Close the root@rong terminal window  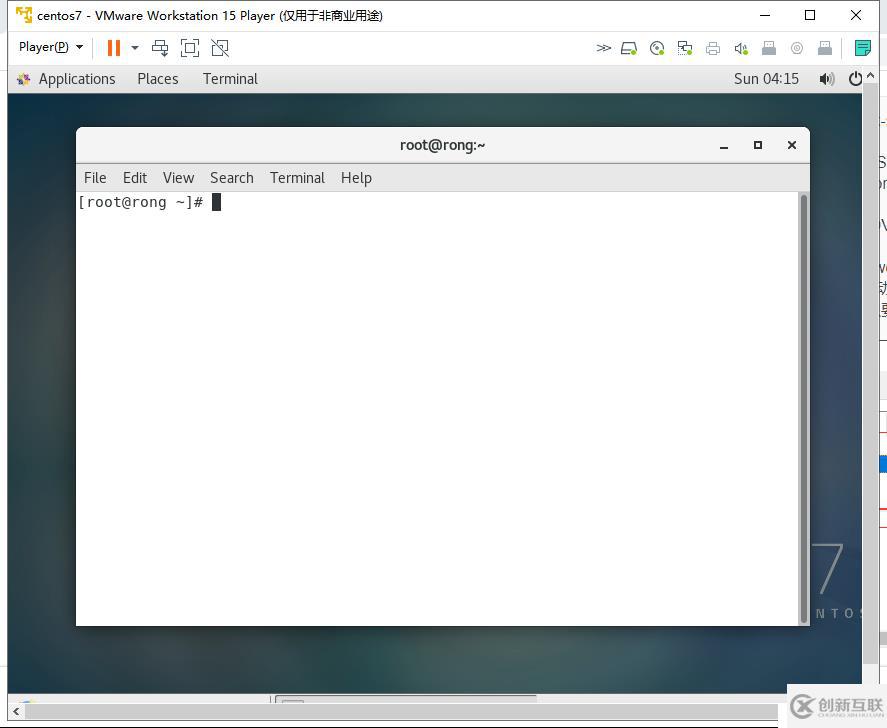coord(792,145)
